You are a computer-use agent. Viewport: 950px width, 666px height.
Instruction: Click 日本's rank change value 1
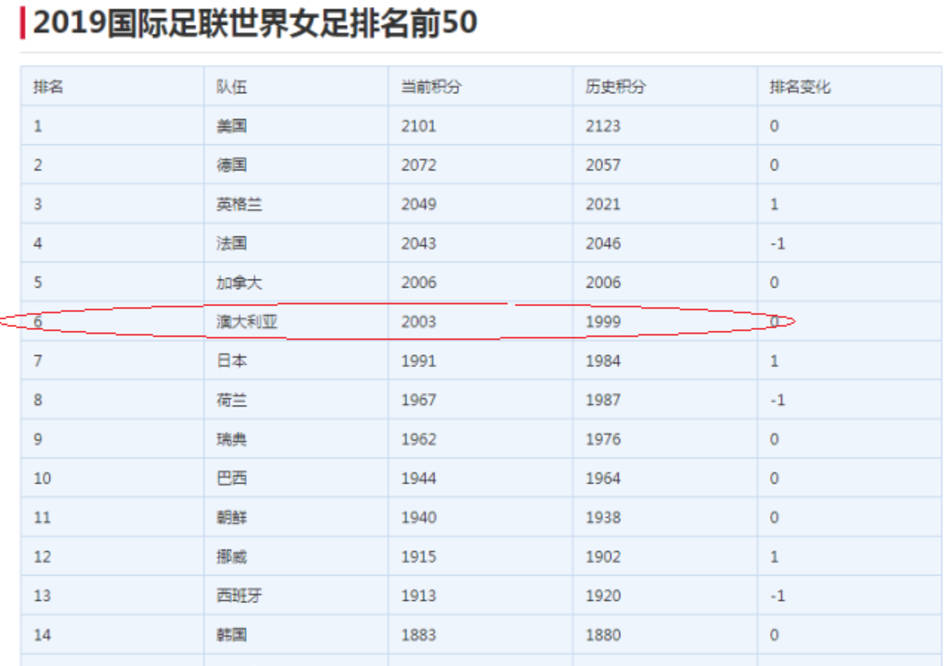click(x=774, y=361)
